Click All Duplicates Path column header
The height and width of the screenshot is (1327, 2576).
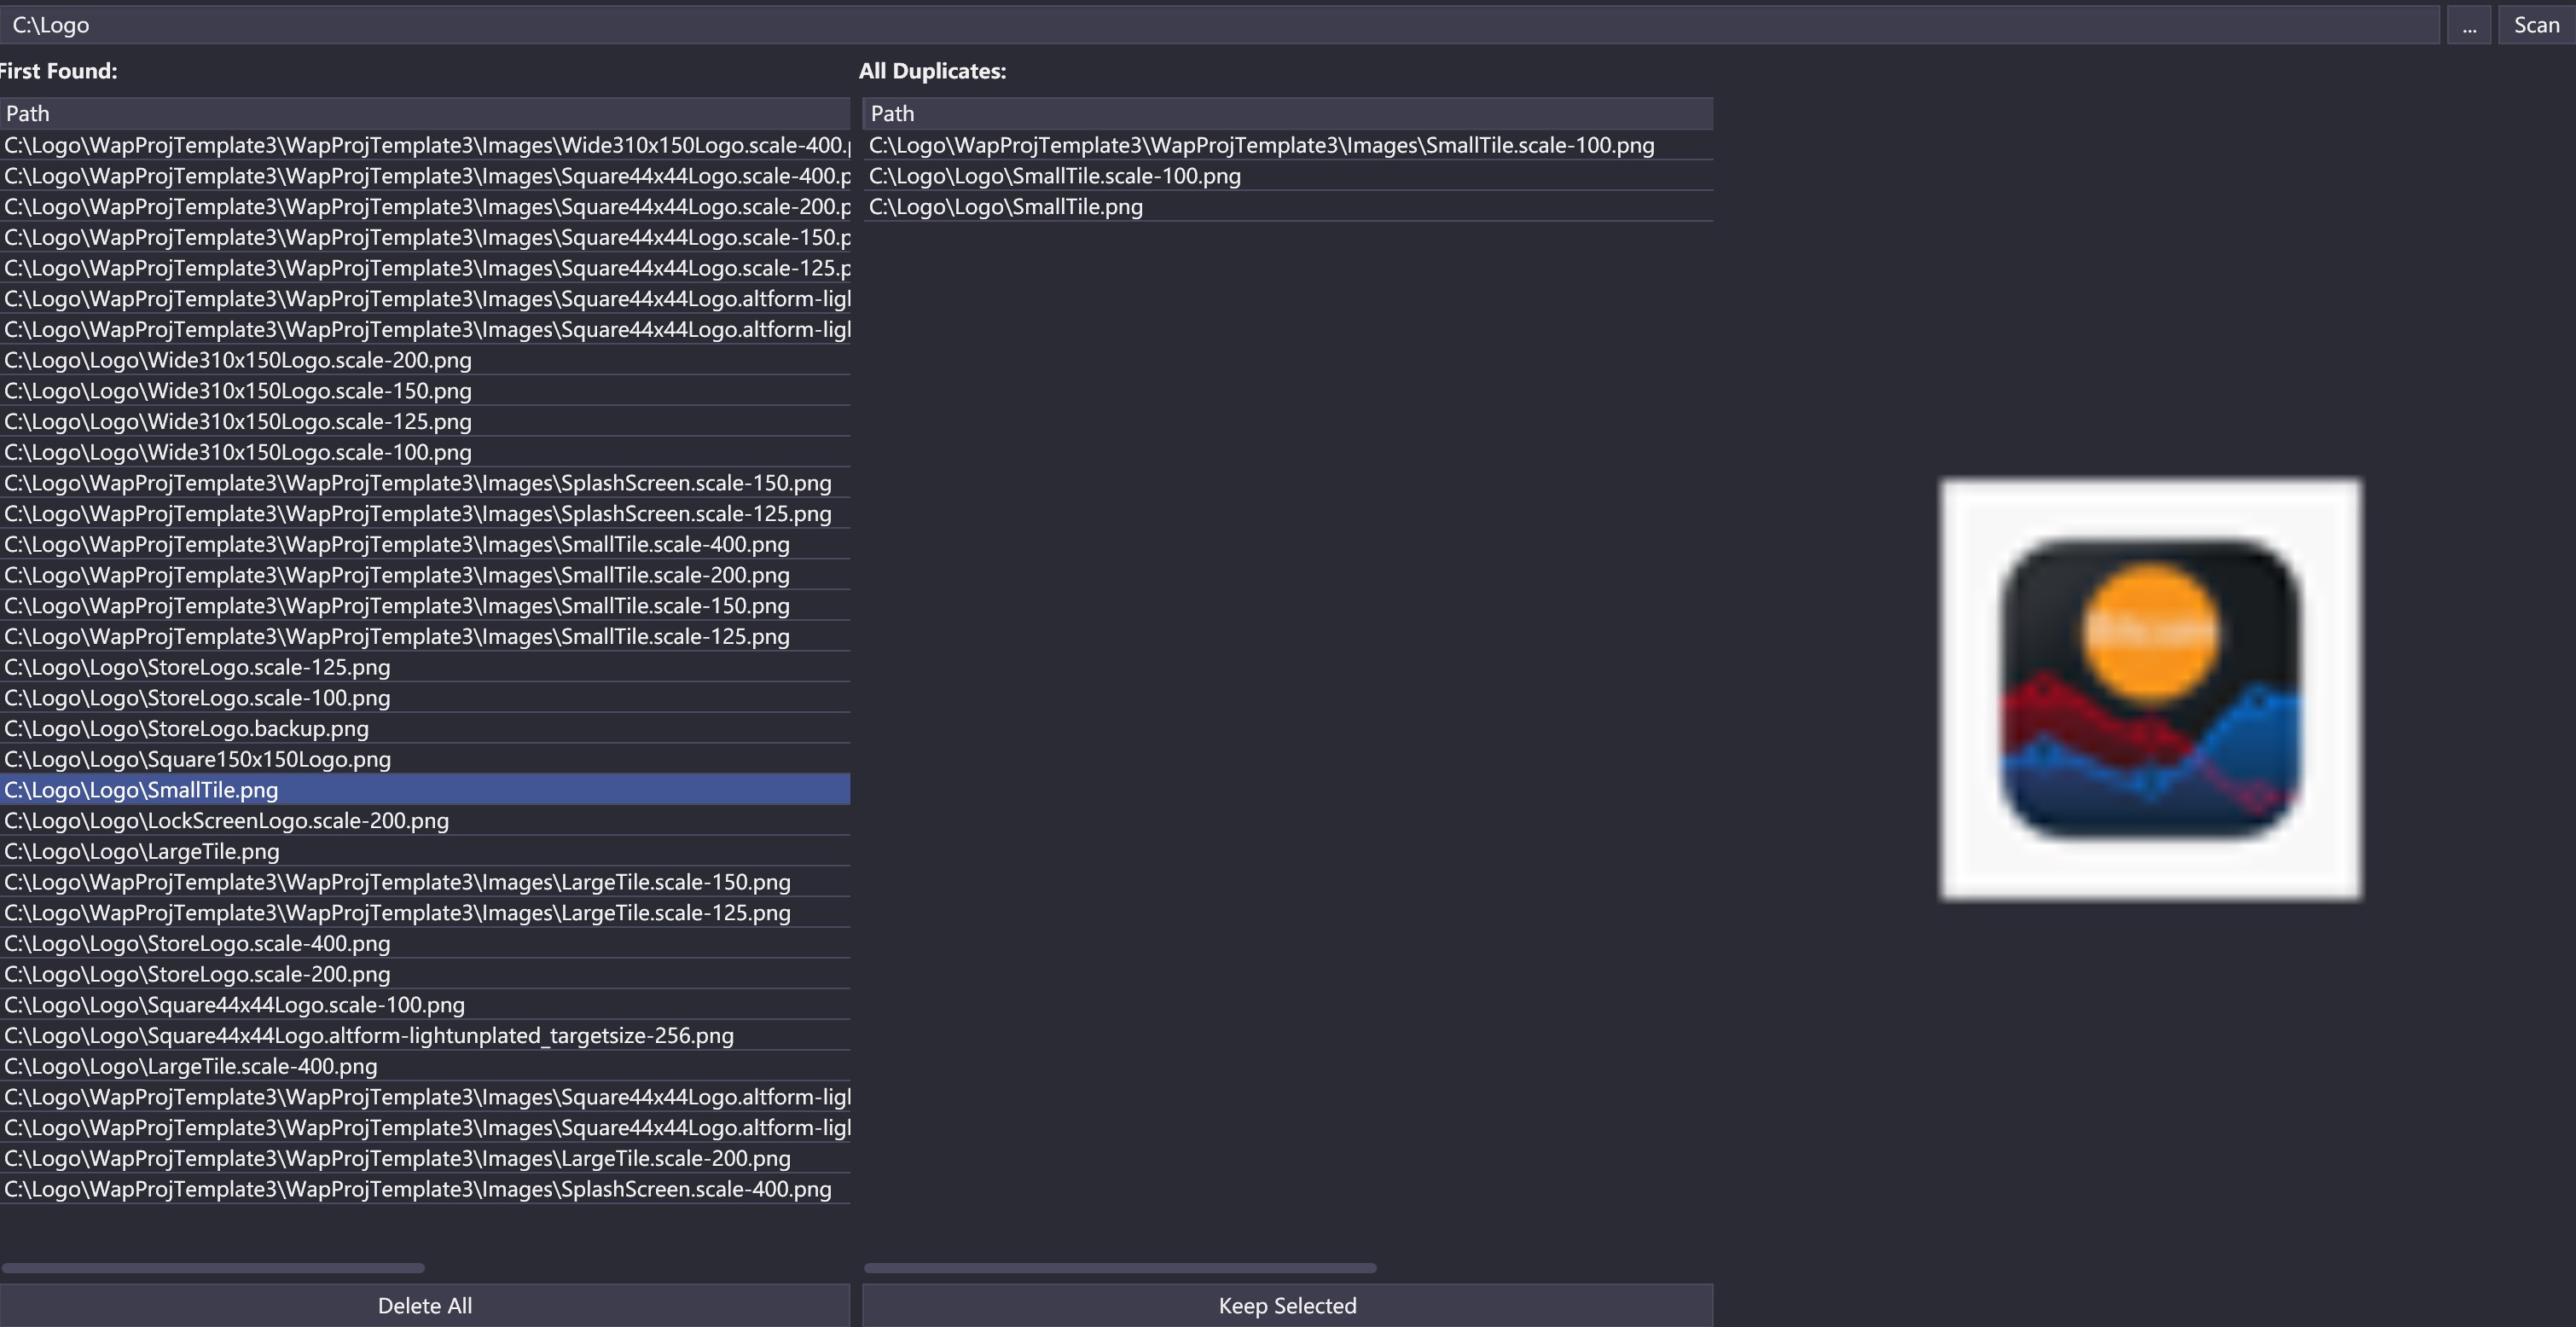[1287, 113]
